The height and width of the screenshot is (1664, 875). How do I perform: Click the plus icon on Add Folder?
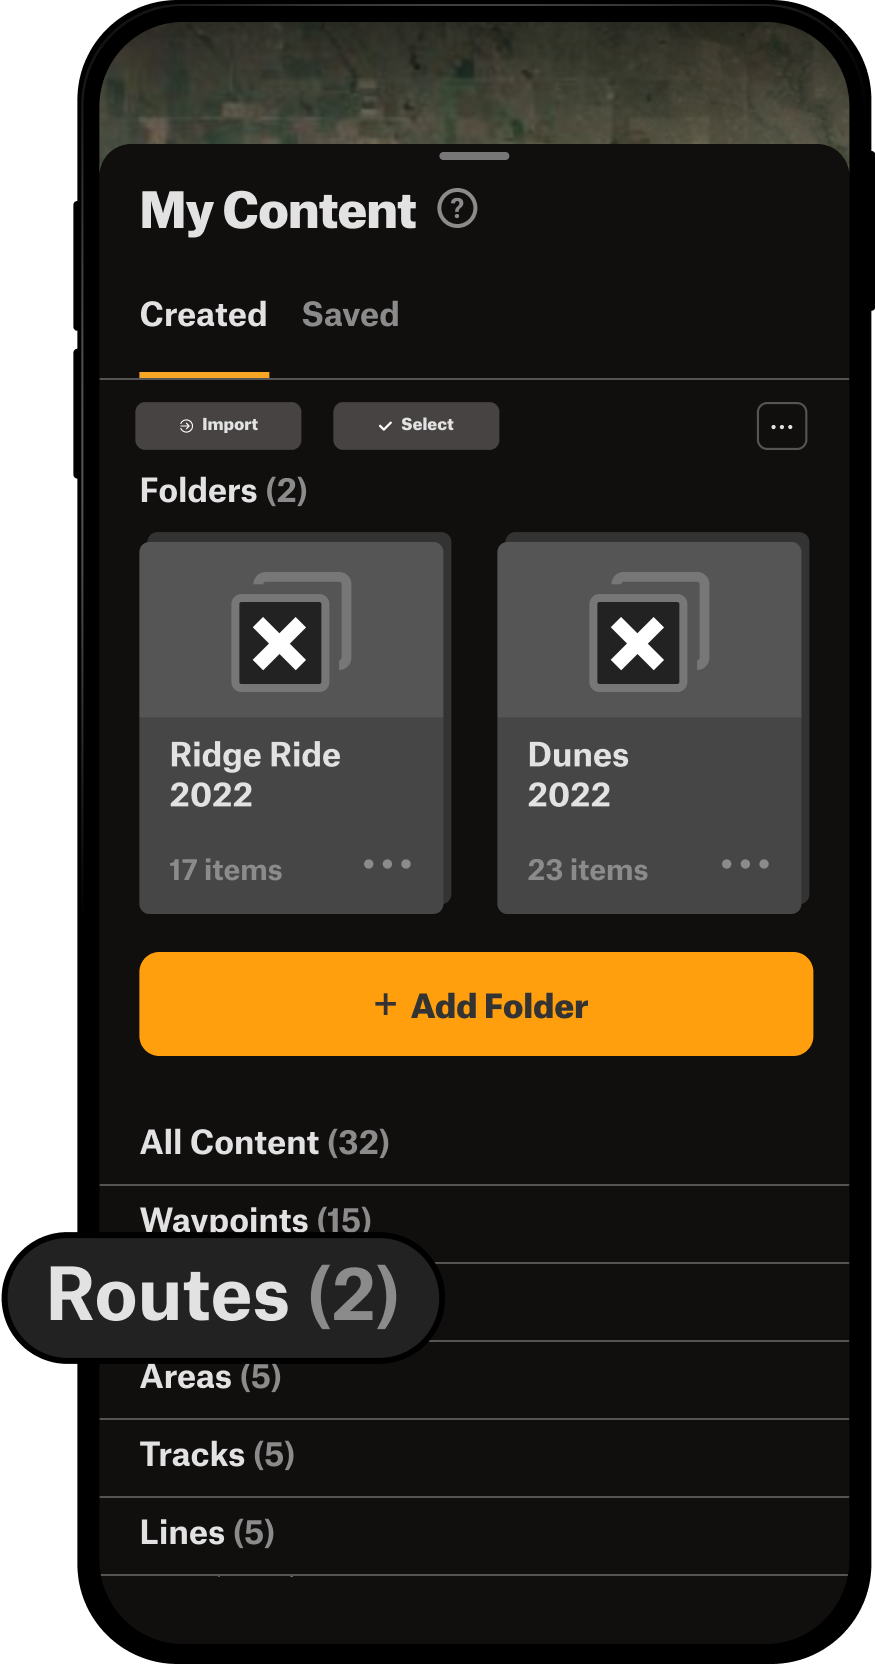click(385, 1004)
